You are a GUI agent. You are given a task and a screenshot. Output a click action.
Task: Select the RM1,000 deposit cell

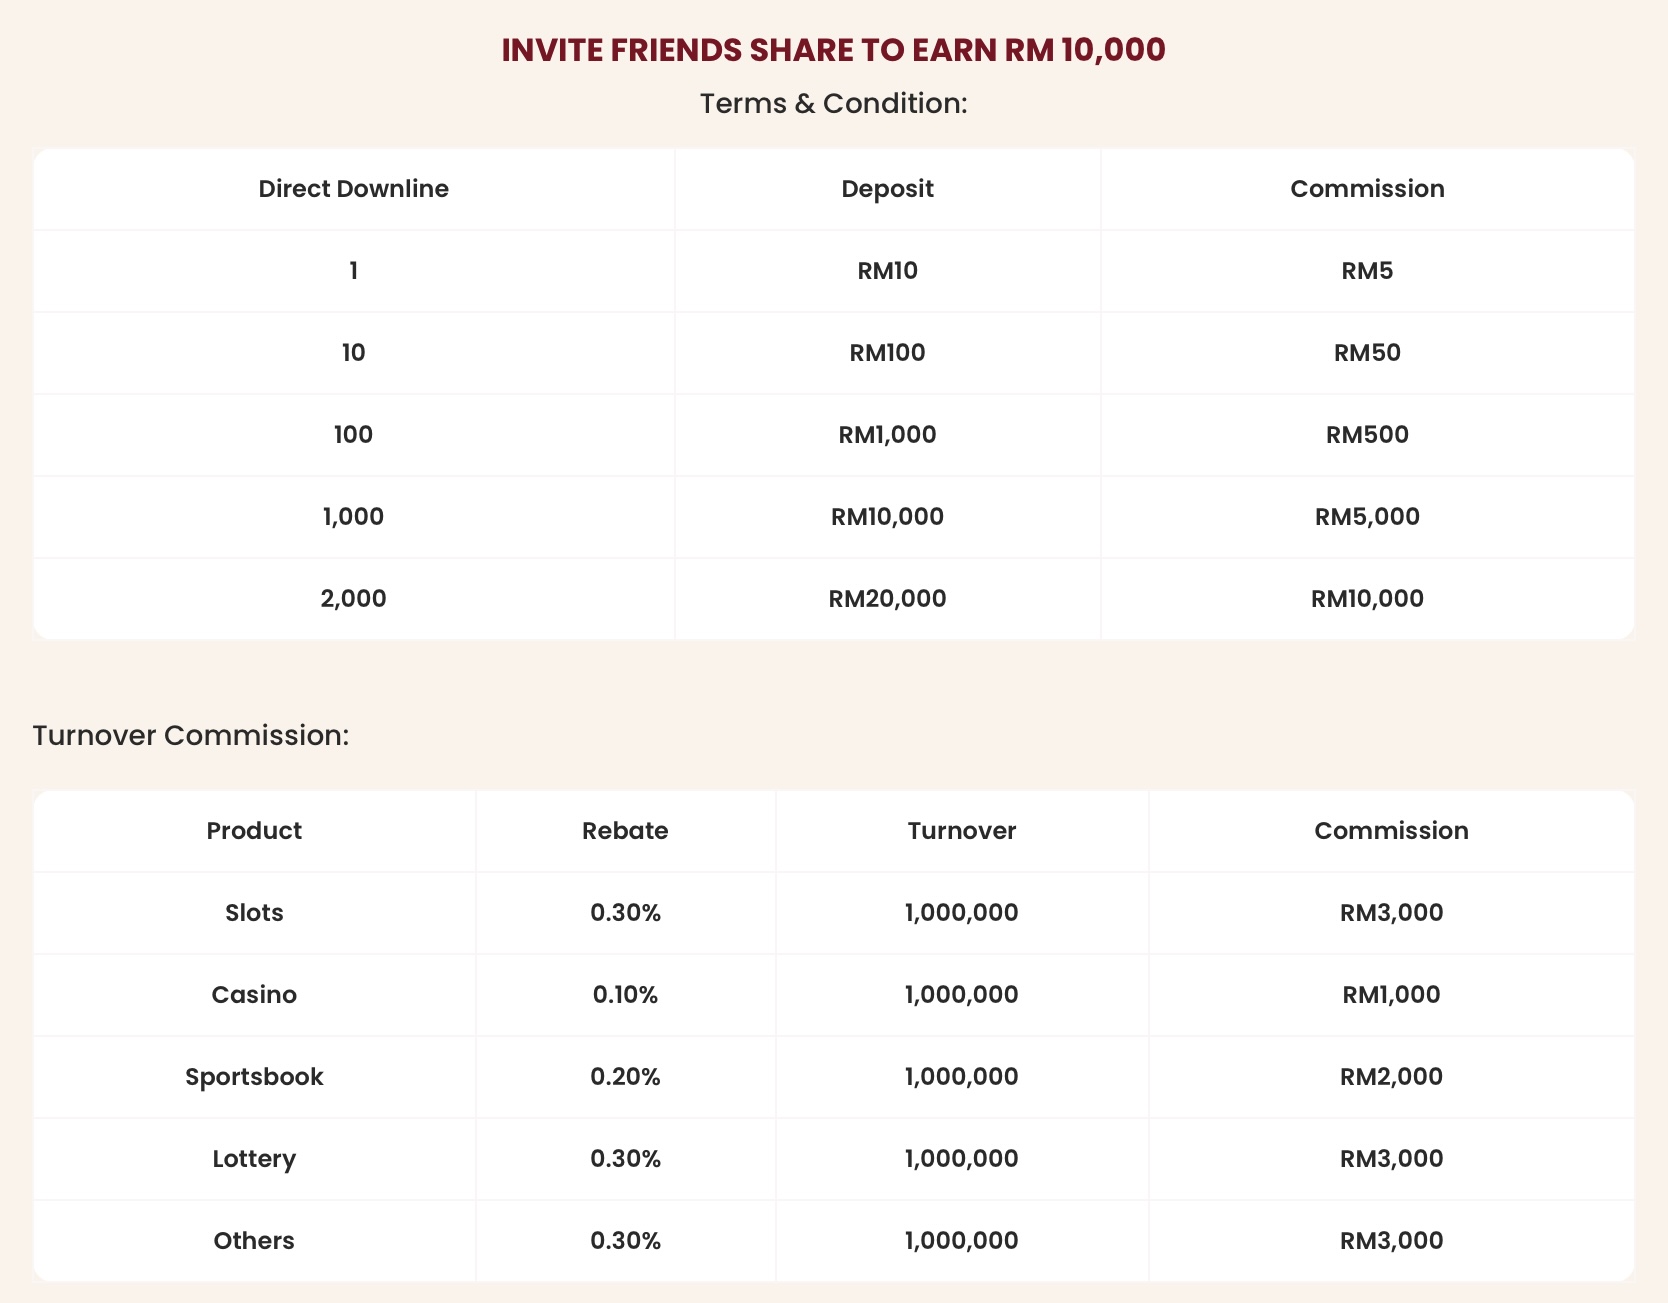click(x=887, y=435)
